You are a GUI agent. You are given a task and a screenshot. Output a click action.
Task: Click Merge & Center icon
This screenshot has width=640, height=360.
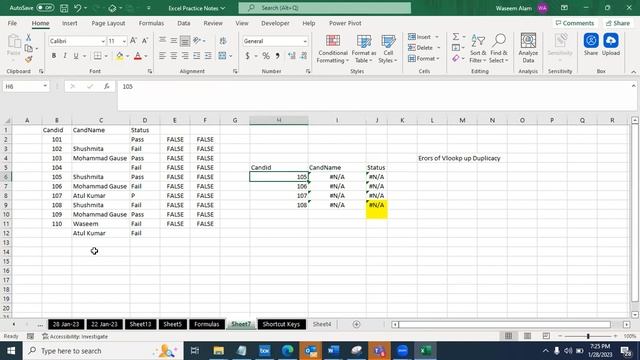point(222,56)
